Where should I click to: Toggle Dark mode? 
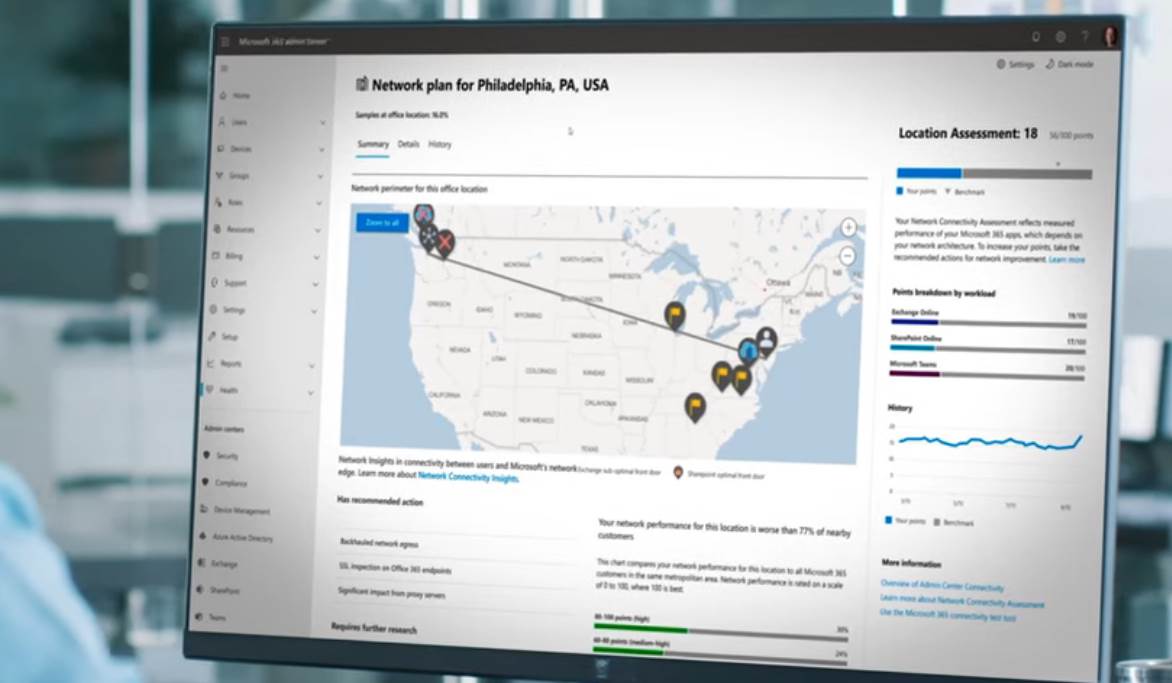1069,65
